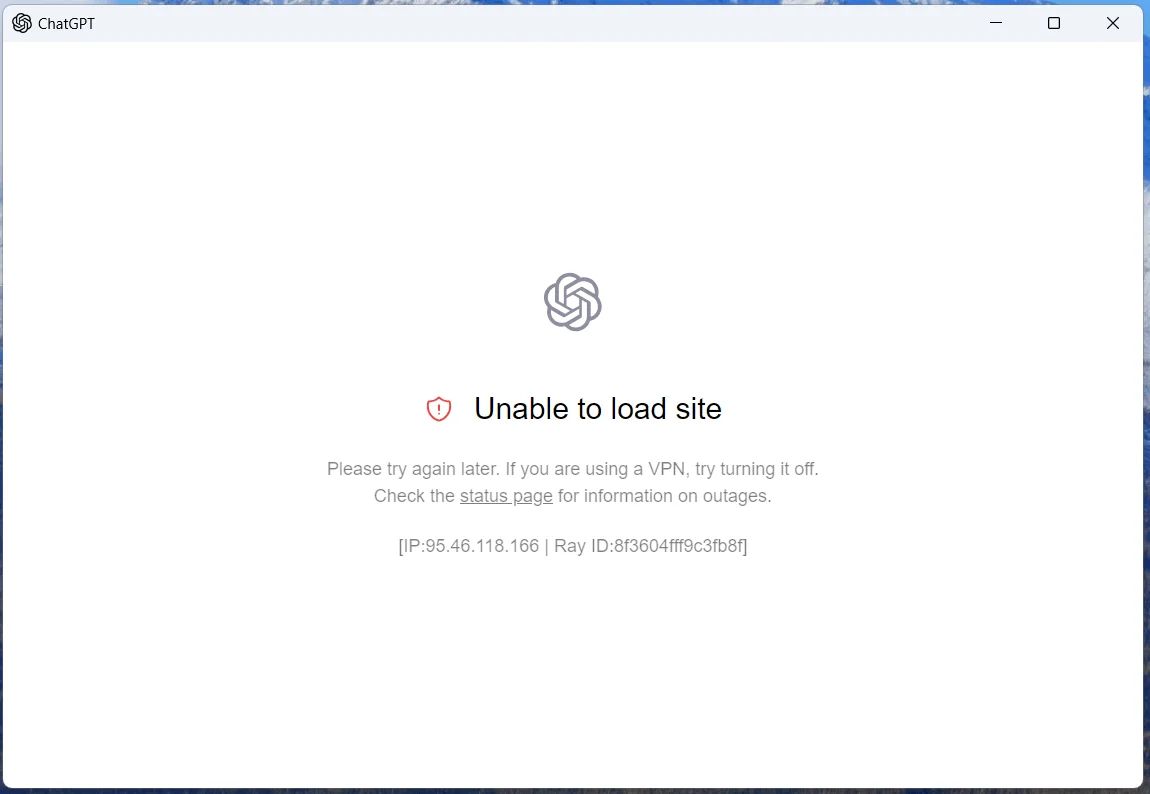1150x794 pixels.
Task: Click the blank white area below Ray ID
Action: point(573,660)
